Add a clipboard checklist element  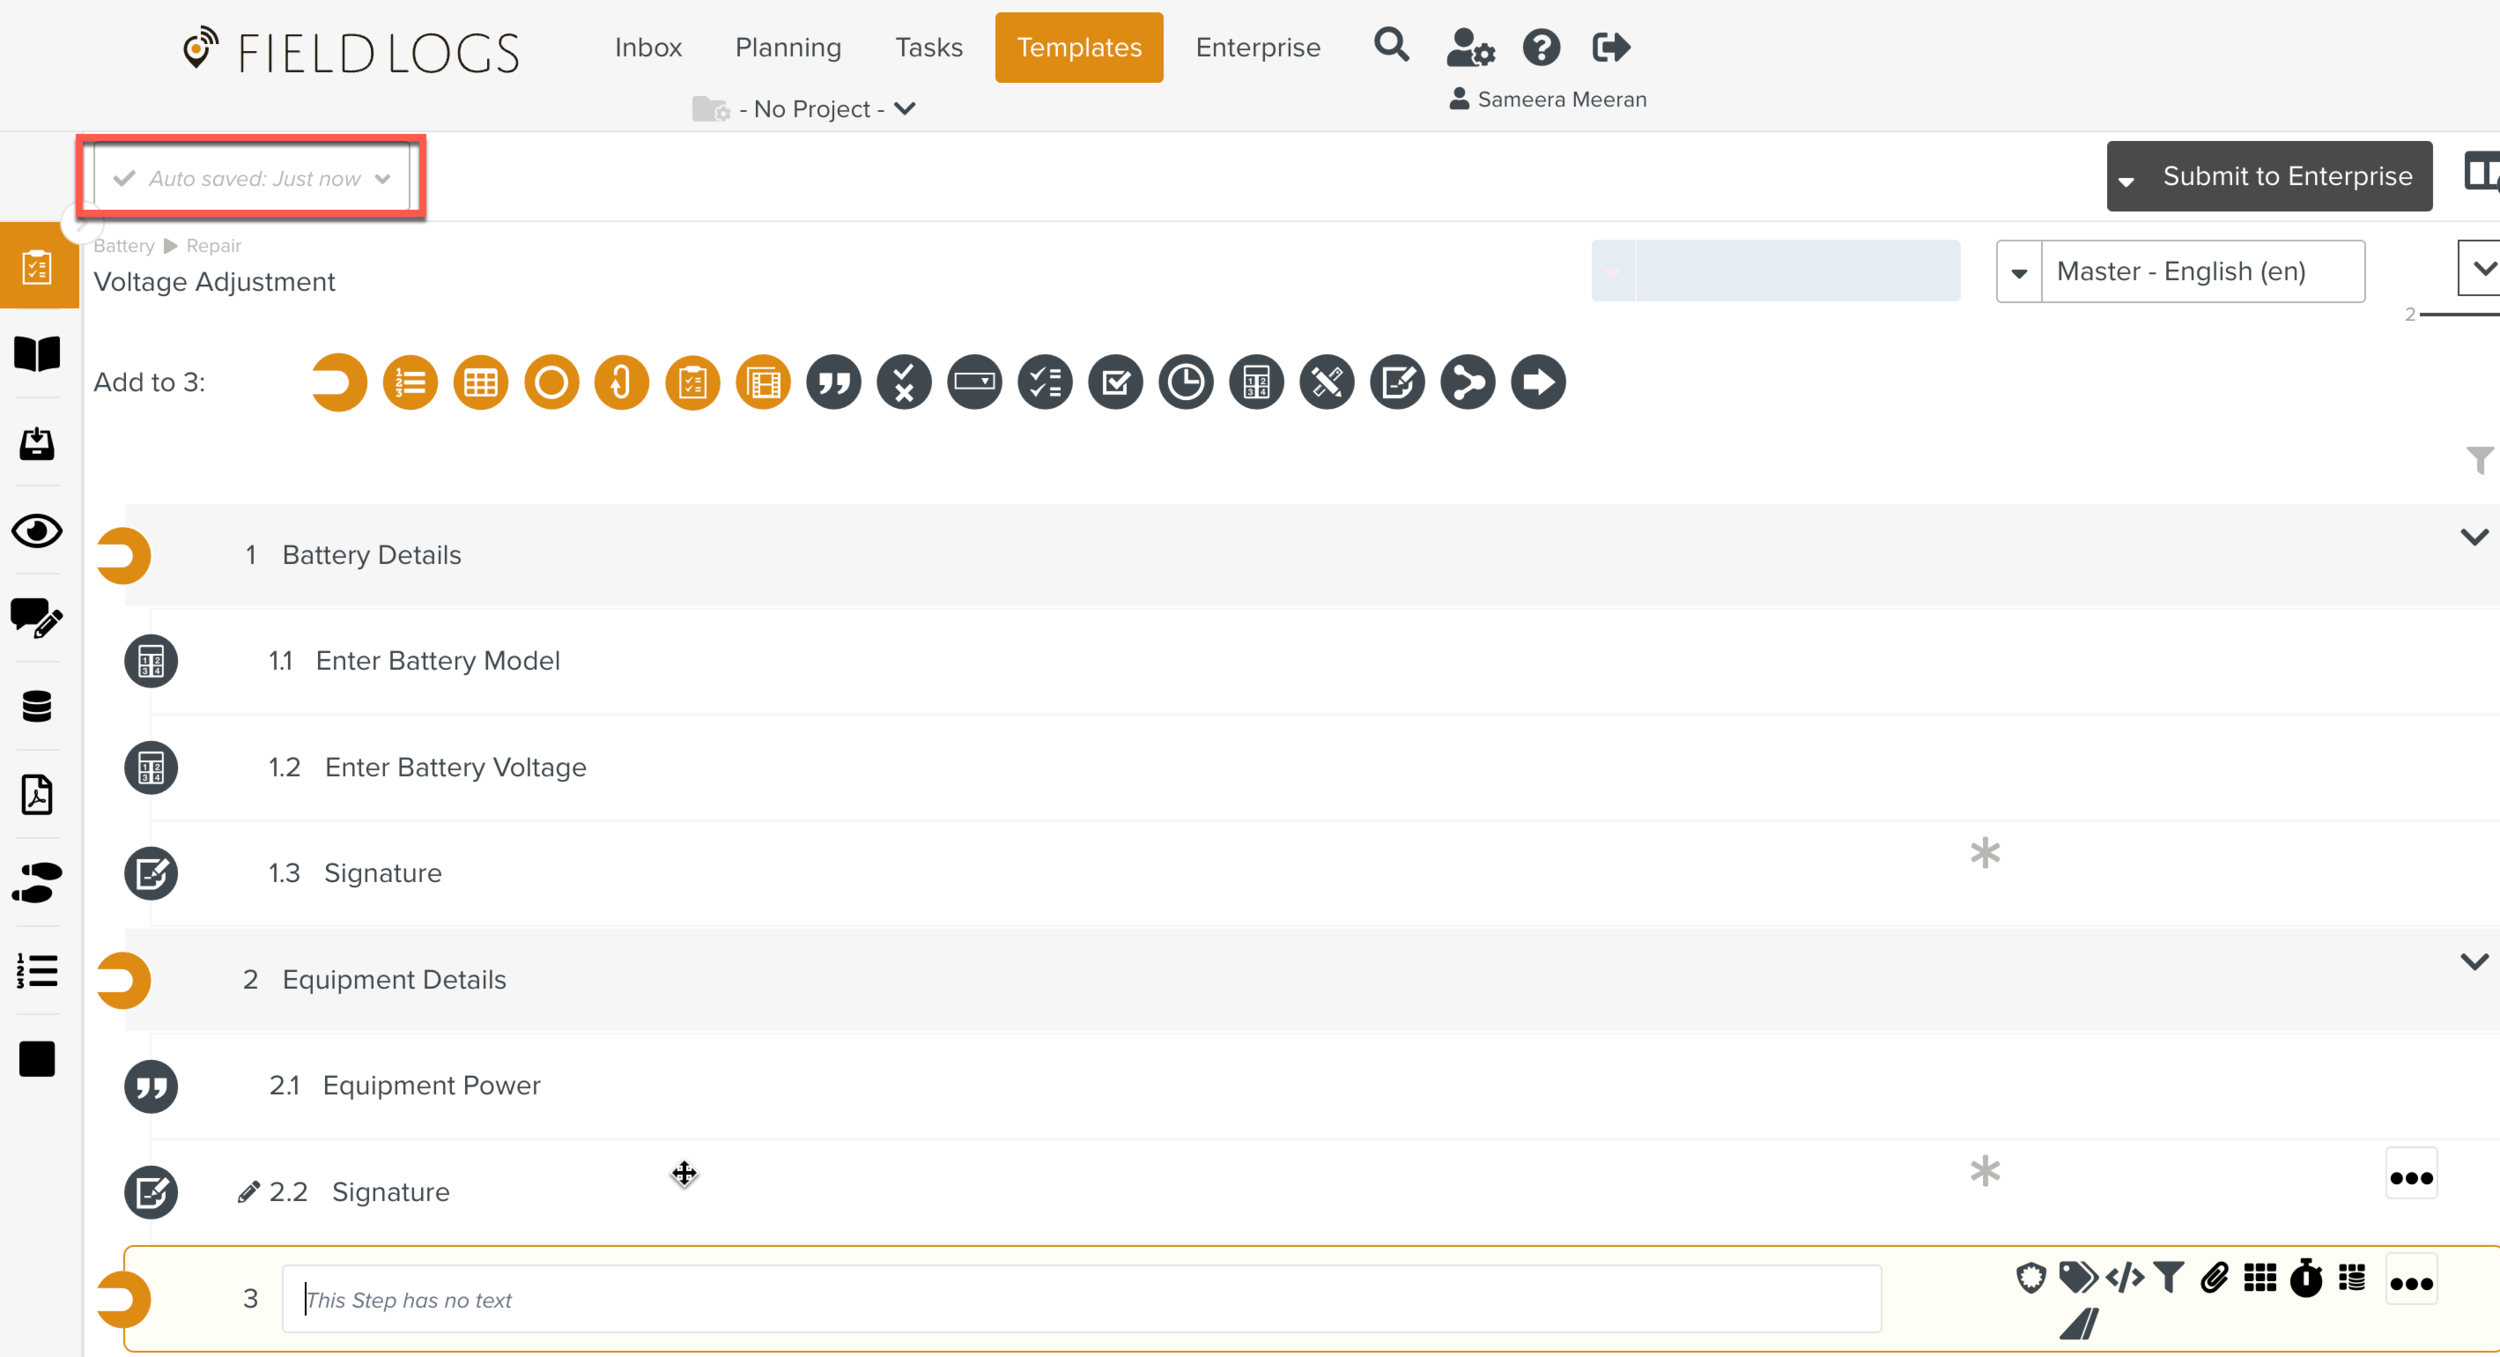pyautogui.click(x=692, y=382)
